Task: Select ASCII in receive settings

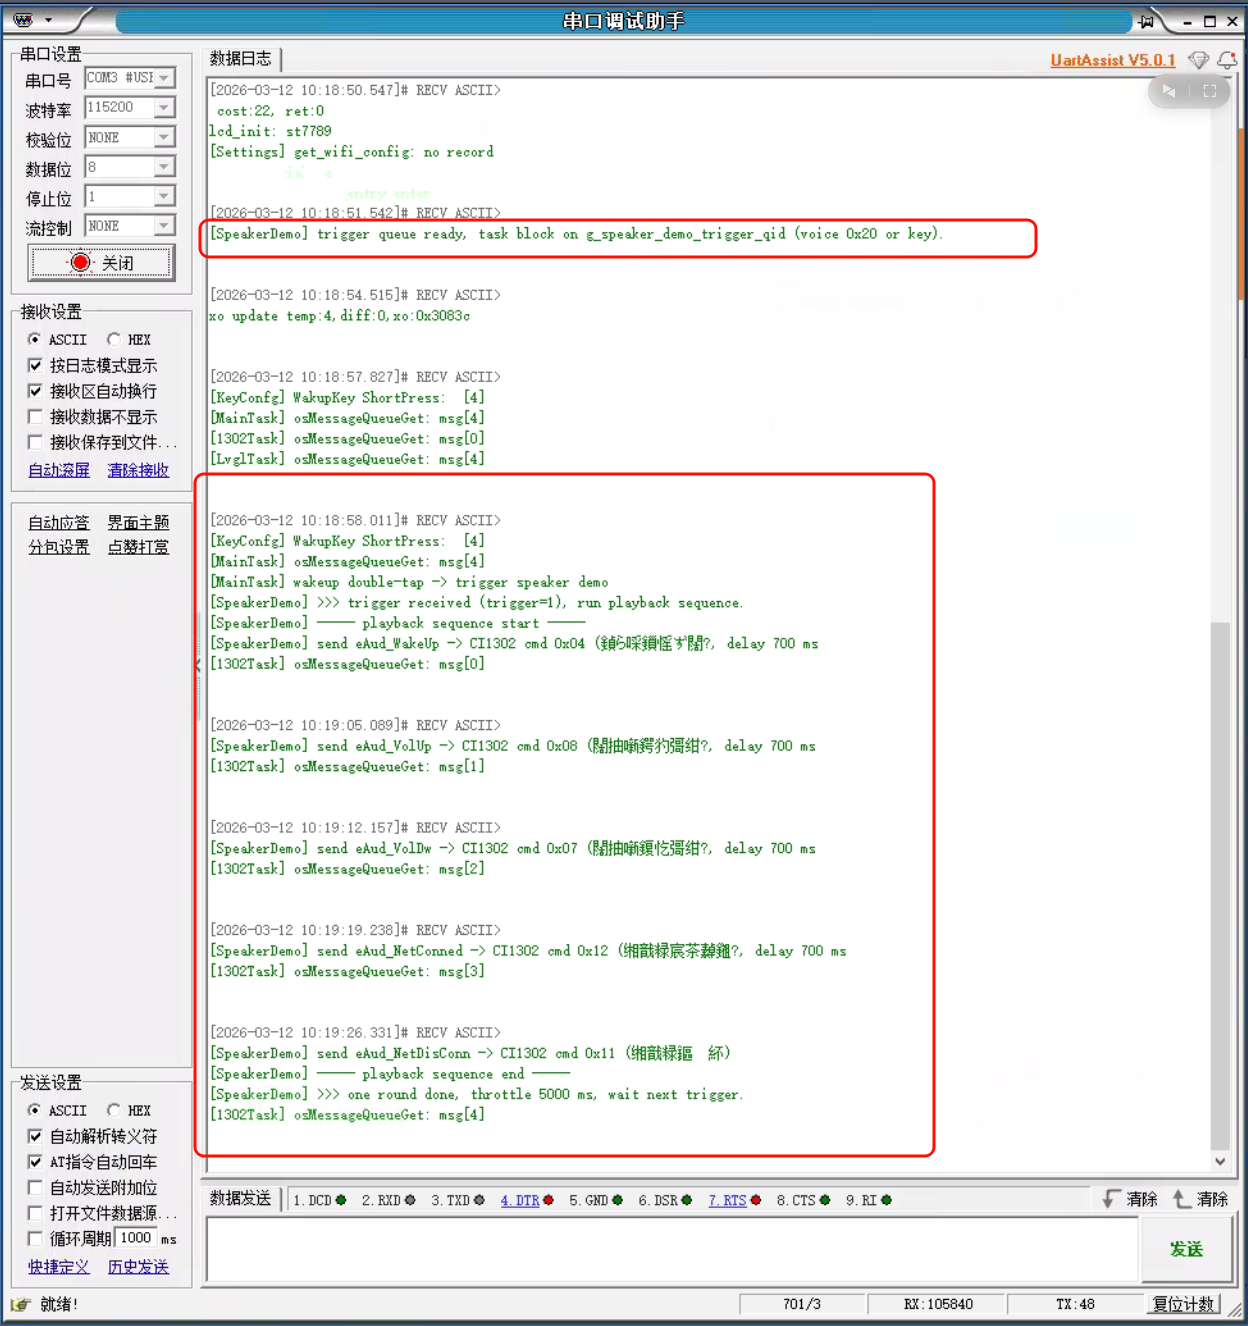Action: pyautogui.click(x=35, y=340)
